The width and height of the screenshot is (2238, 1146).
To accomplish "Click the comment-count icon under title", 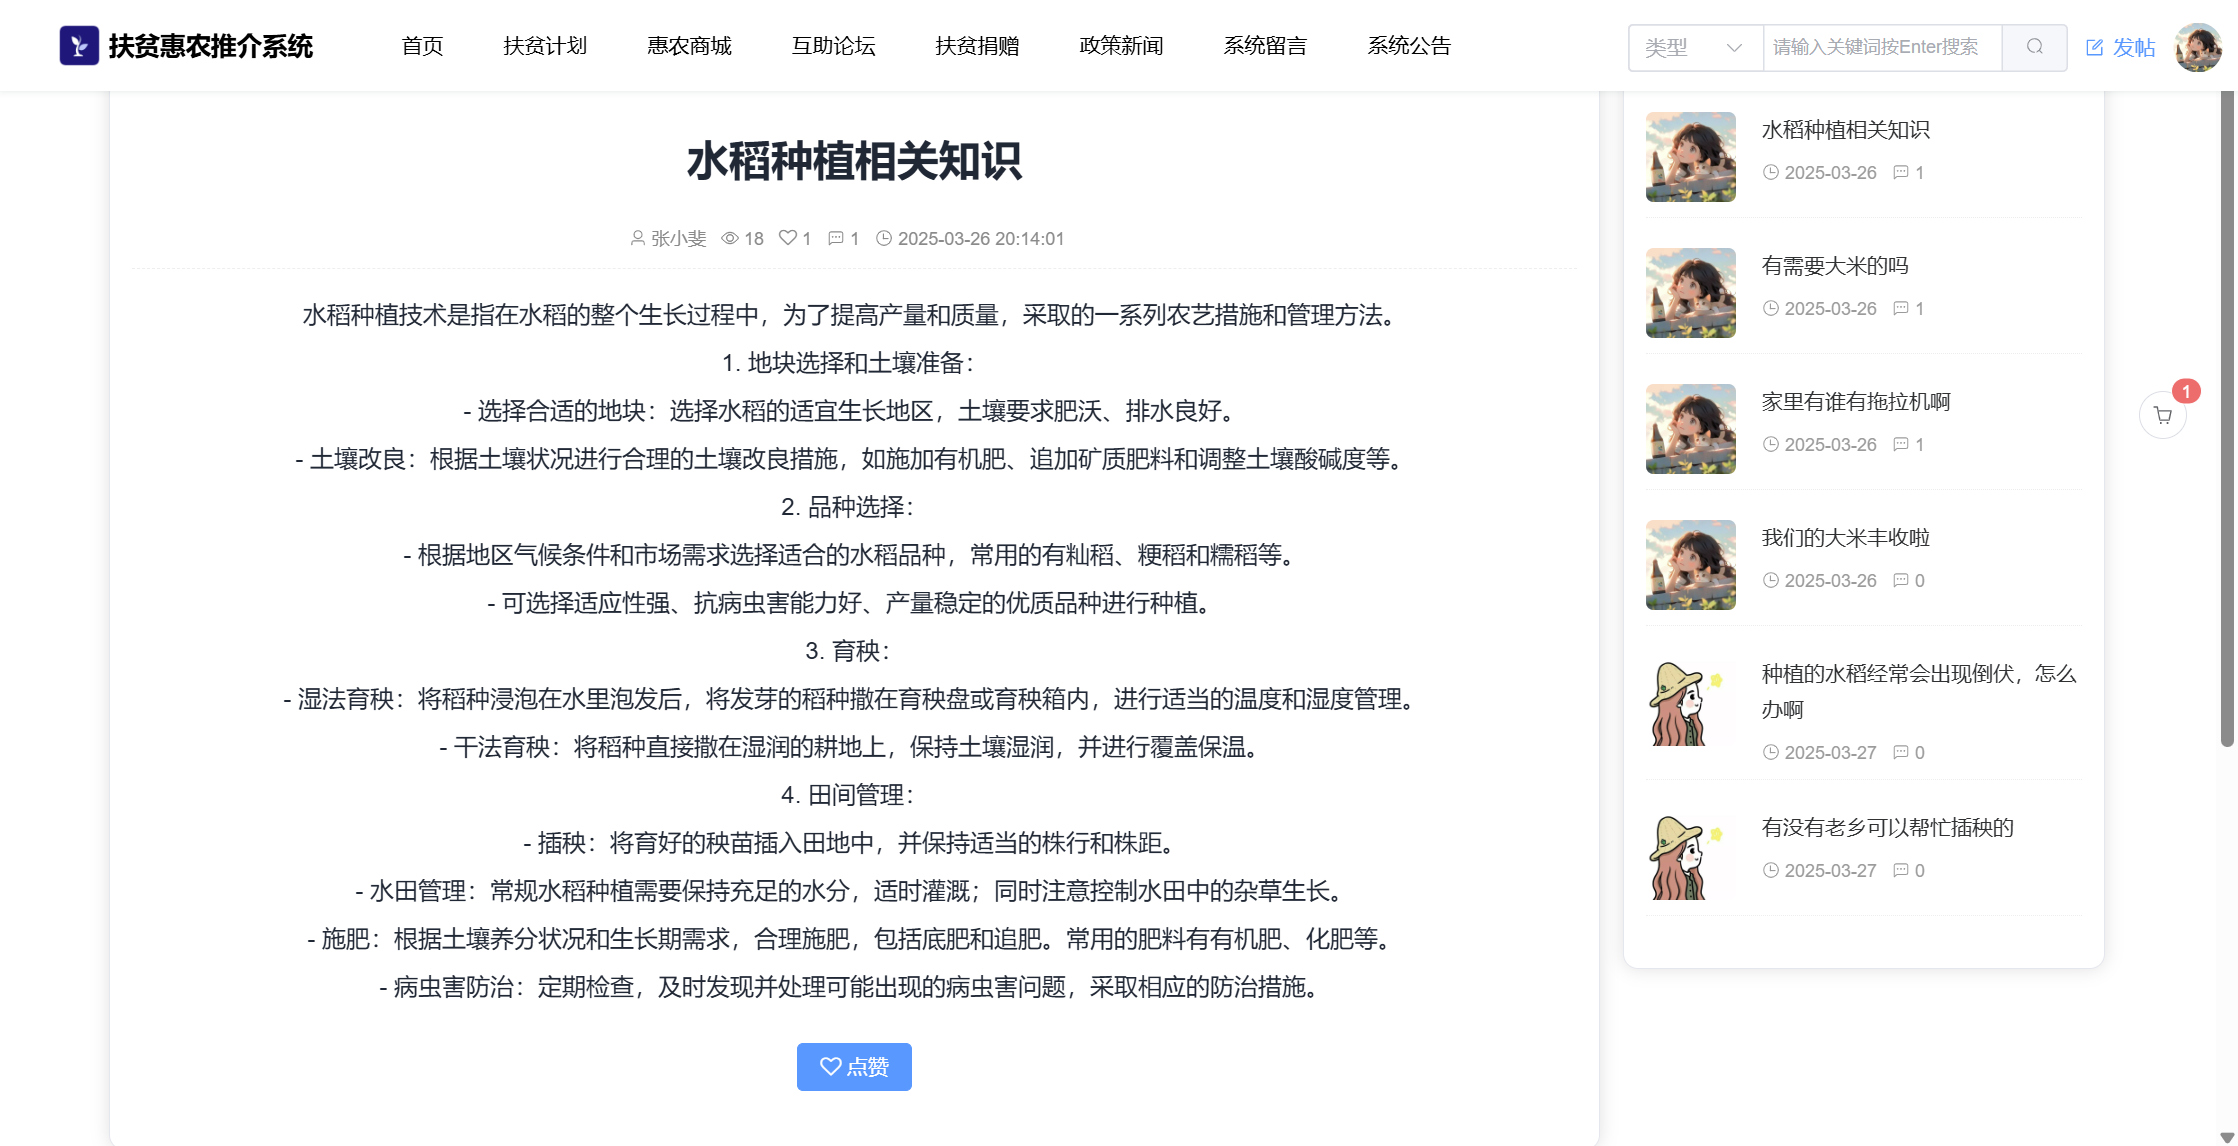I will click(836, 238).
